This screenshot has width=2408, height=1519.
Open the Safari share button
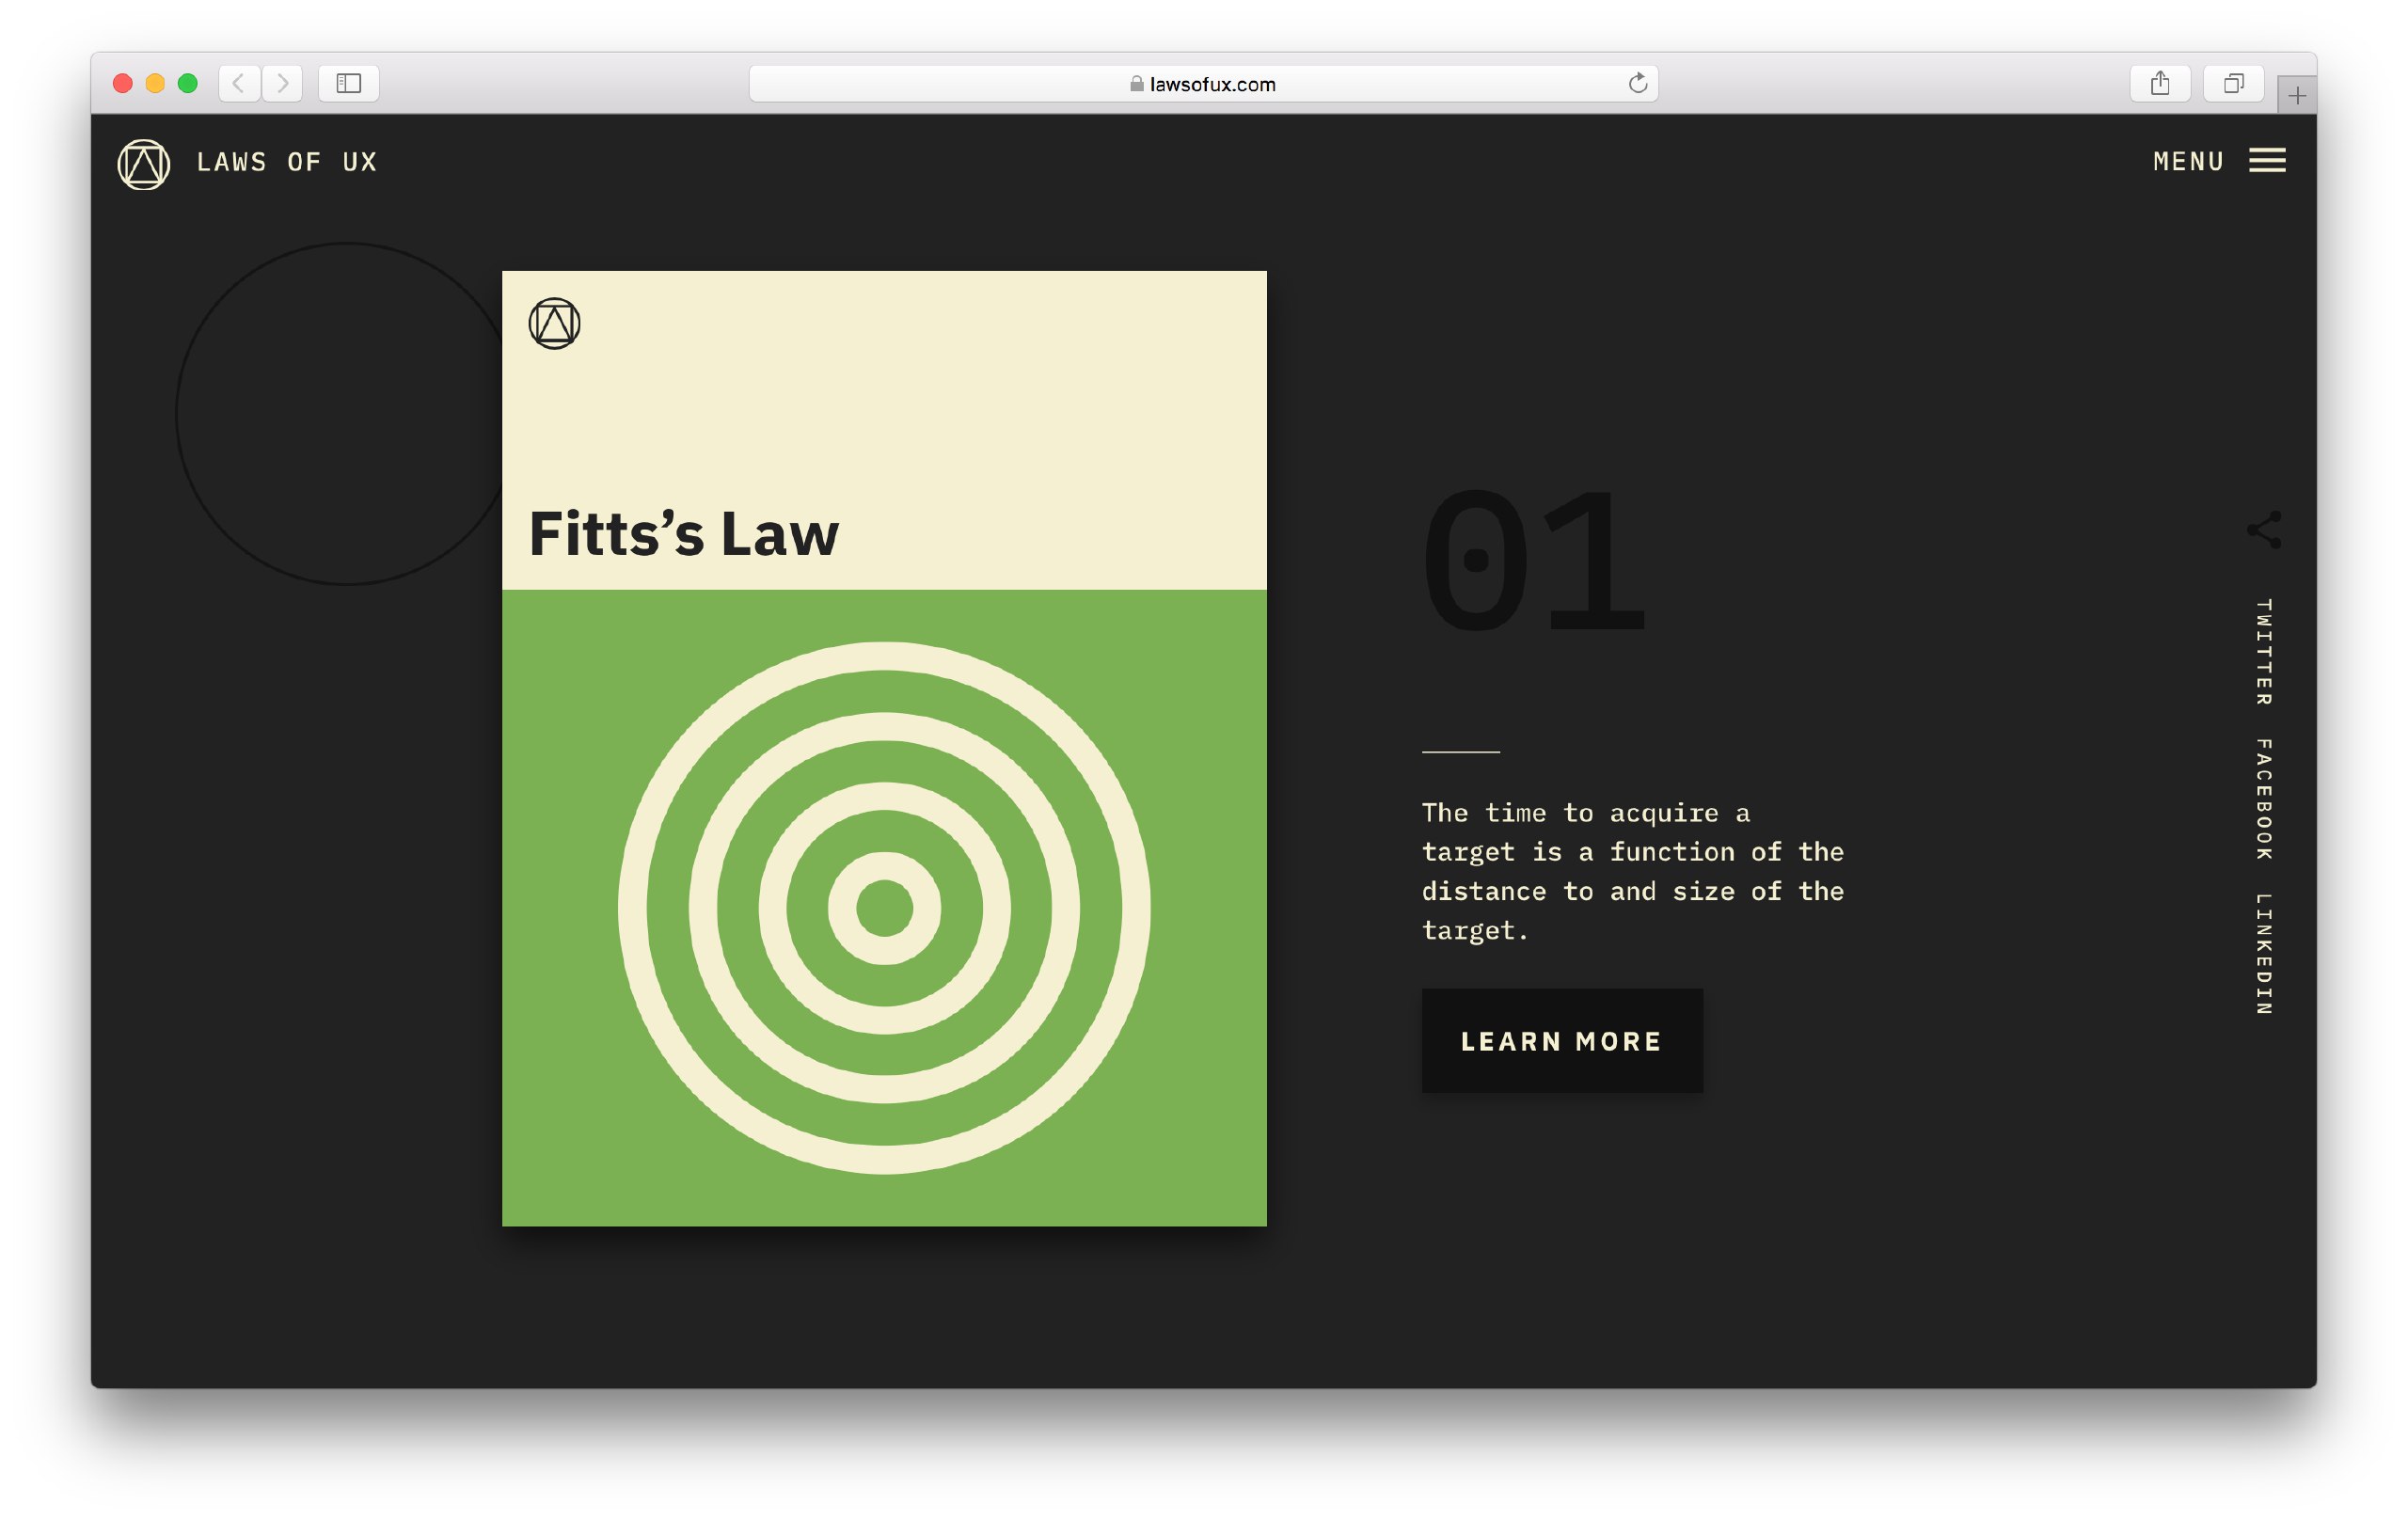coord(2160,83)
